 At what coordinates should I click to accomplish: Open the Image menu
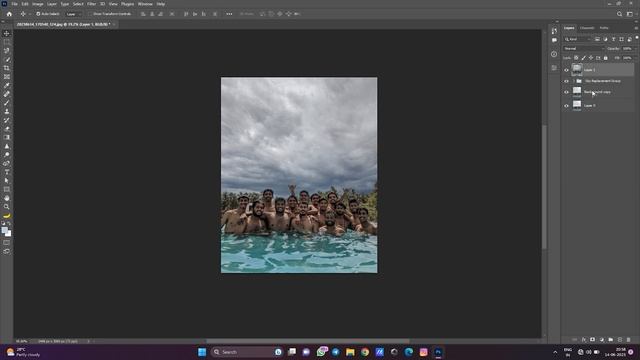[38, 4]
